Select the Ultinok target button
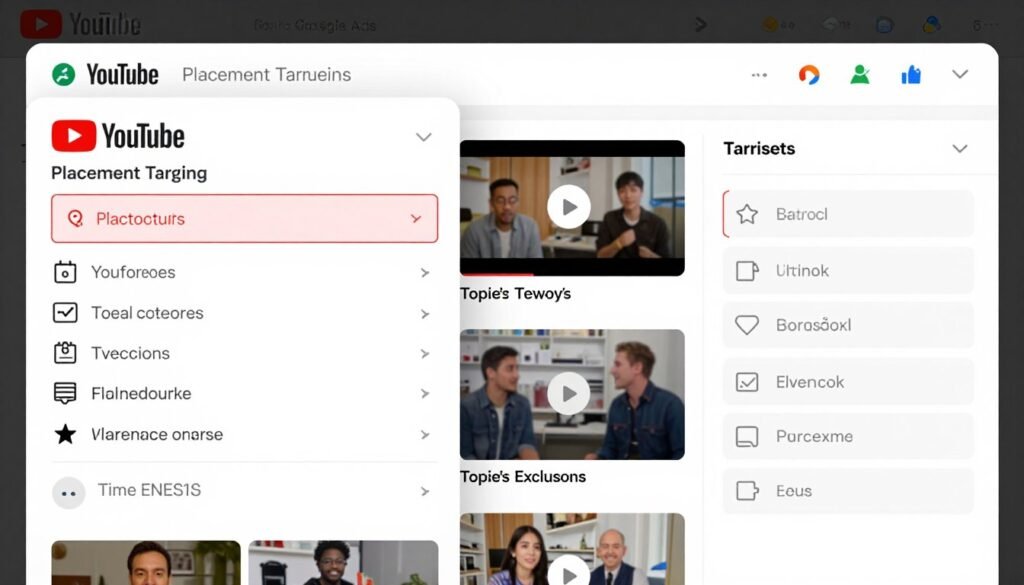1024x585 pixels. [848, 270]
